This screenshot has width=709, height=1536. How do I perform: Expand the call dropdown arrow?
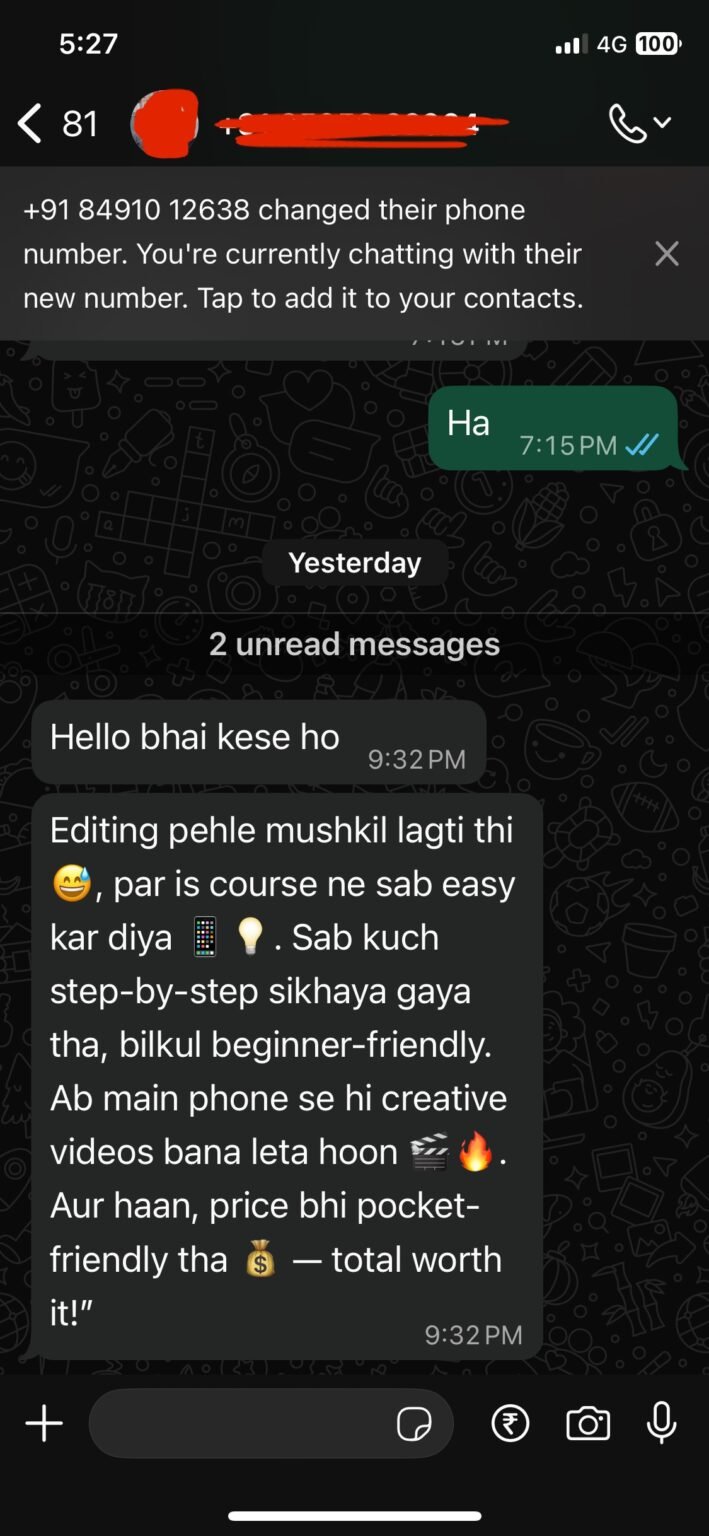pos(662,124)
